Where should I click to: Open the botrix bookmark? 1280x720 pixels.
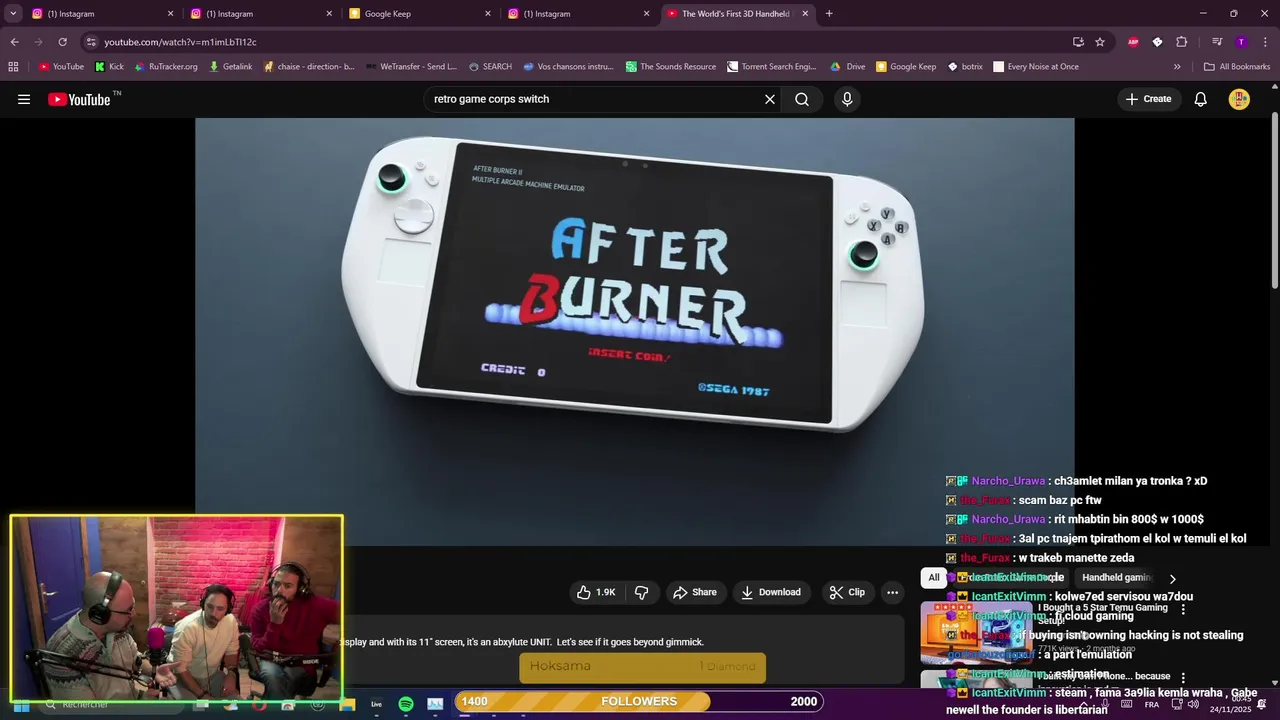pos(966,67)
